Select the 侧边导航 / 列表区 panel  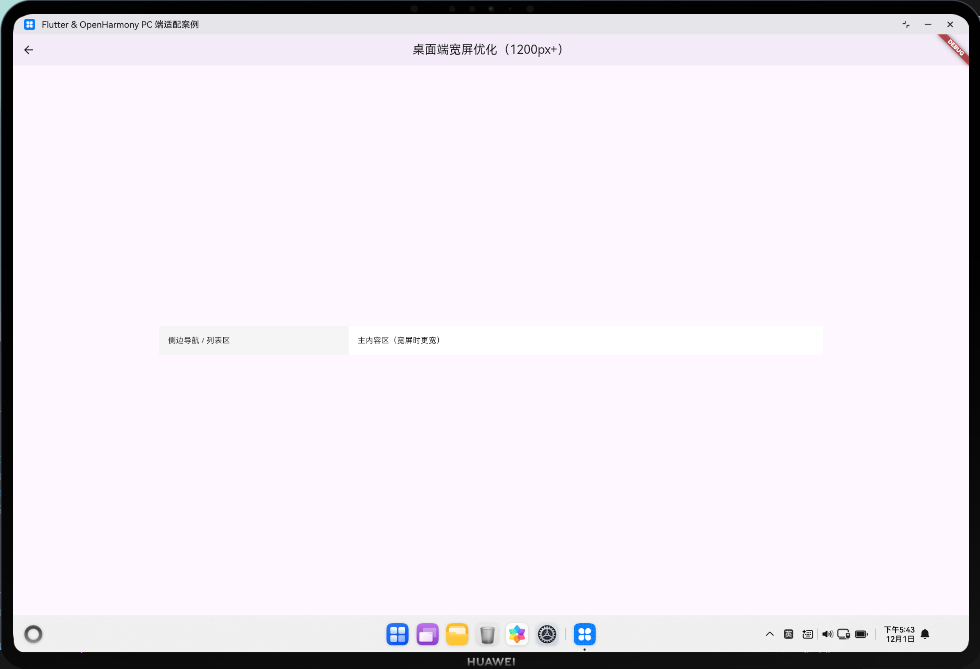click(253, 340)
